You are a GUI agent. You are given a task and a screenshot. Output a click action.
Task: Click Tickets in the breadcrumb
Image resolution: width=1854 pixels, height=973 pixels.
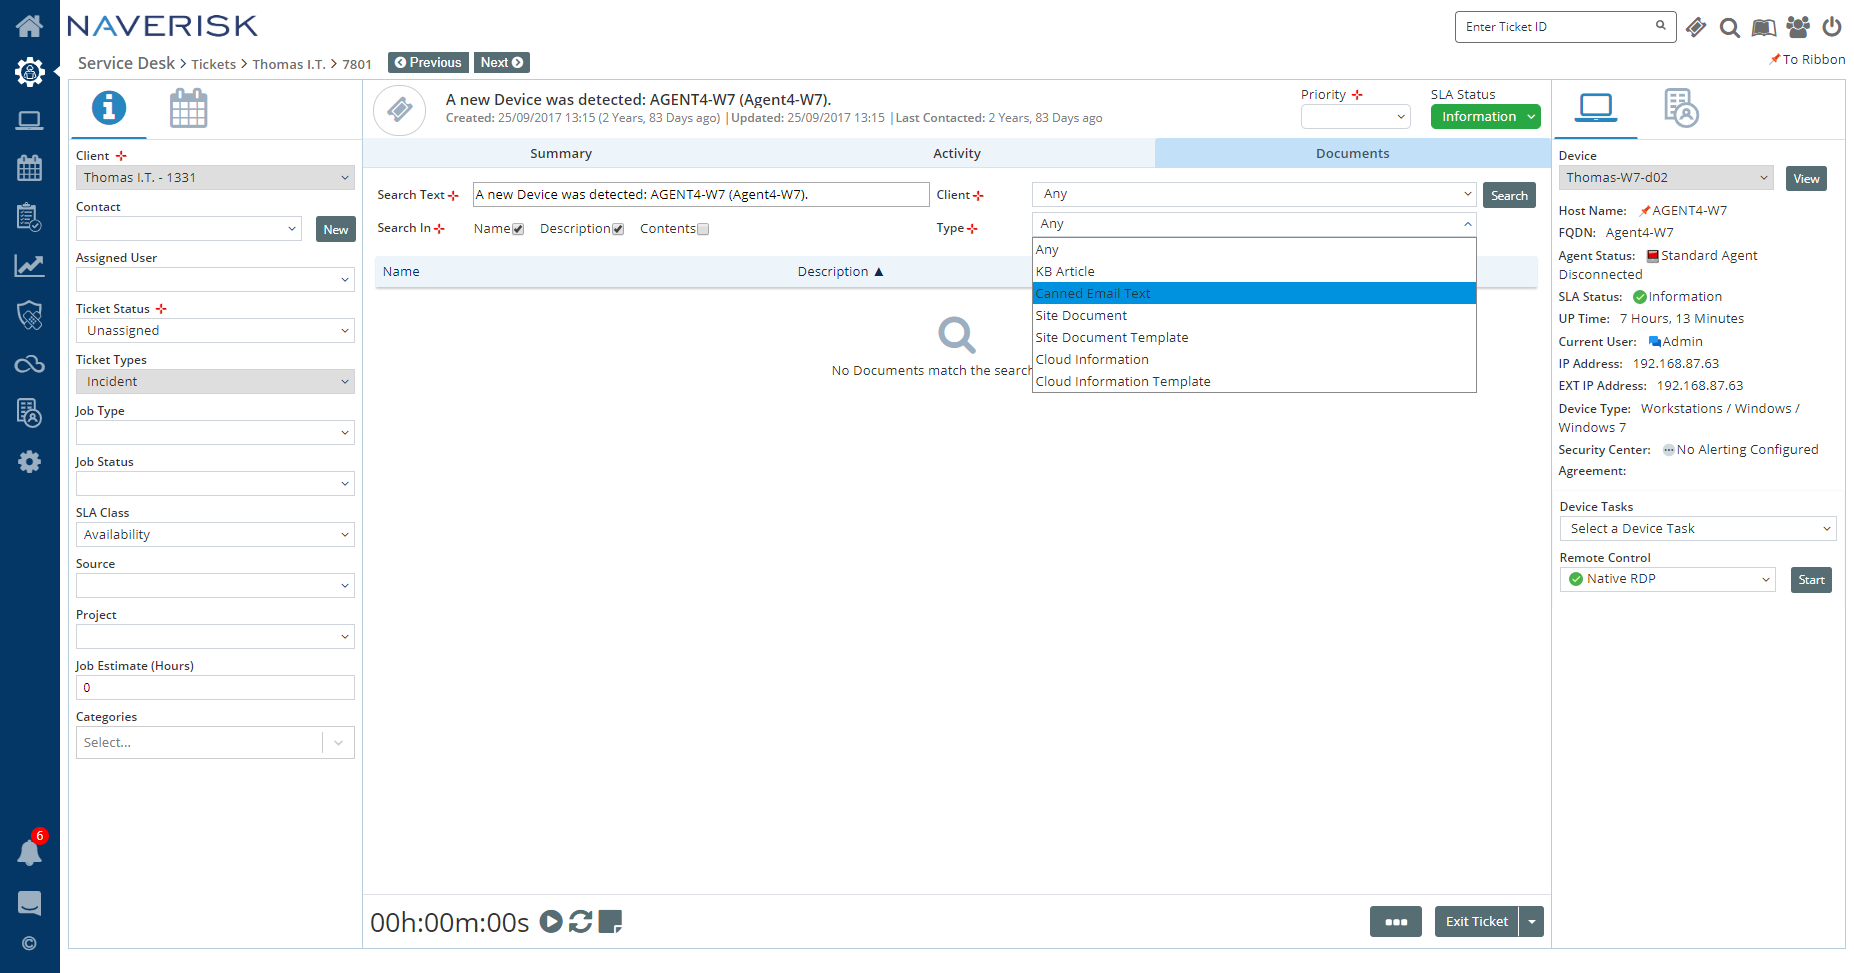tap(214, 64)
